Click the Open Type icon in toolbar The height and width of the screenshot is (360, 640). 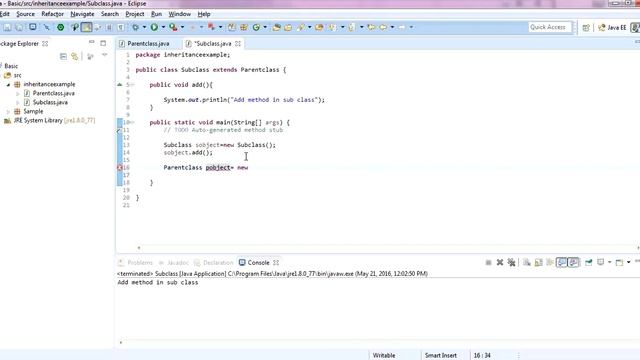pyautogui.click(x=276, y=27)
